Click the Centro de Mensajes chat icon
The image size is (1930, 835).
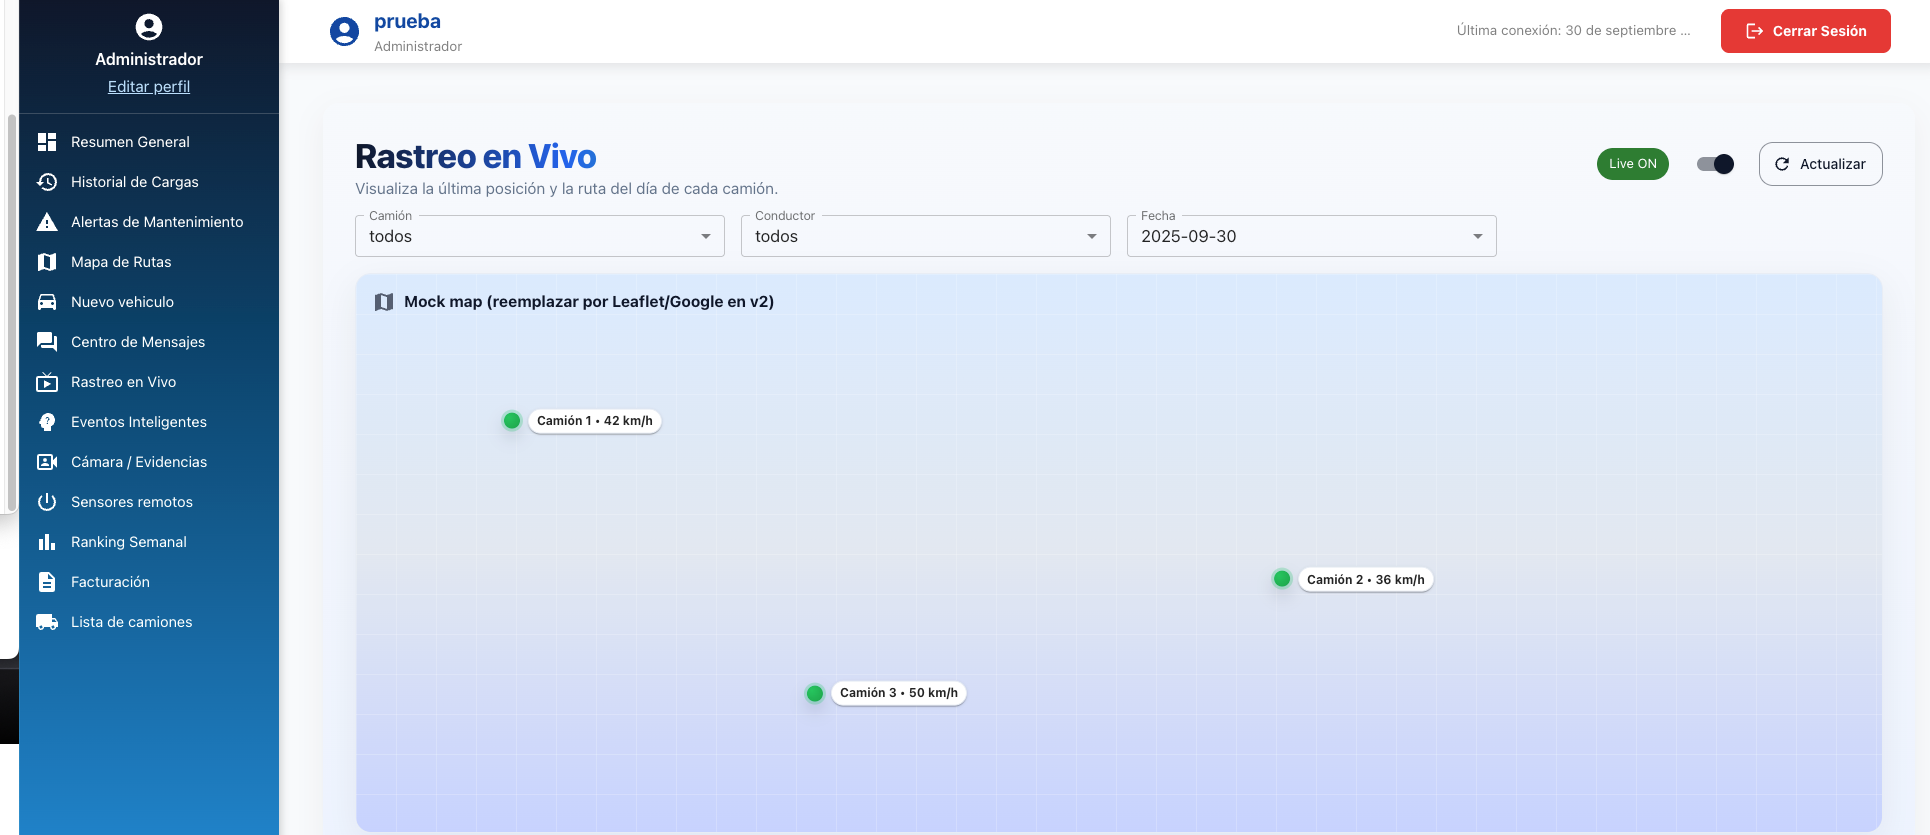click(x=47, y=342)
